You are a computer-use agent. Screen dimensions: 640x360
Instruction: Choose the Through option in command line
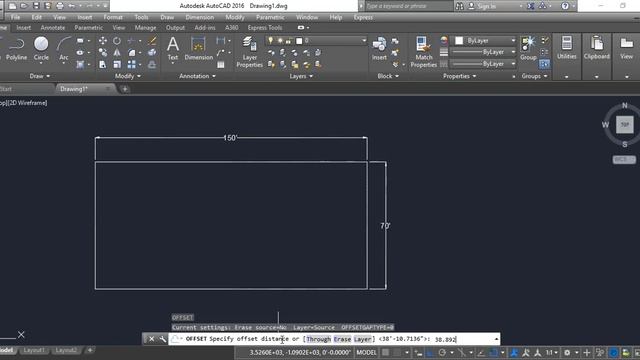click(318, 339)
